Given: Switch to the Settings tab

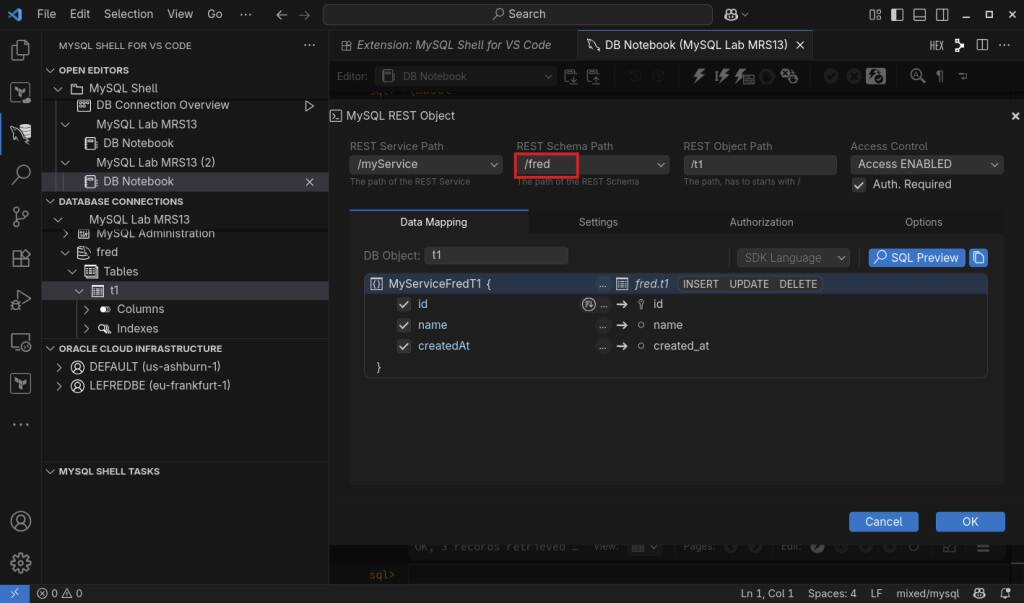Looking at the screenshot, I should [x=598, y=222].
